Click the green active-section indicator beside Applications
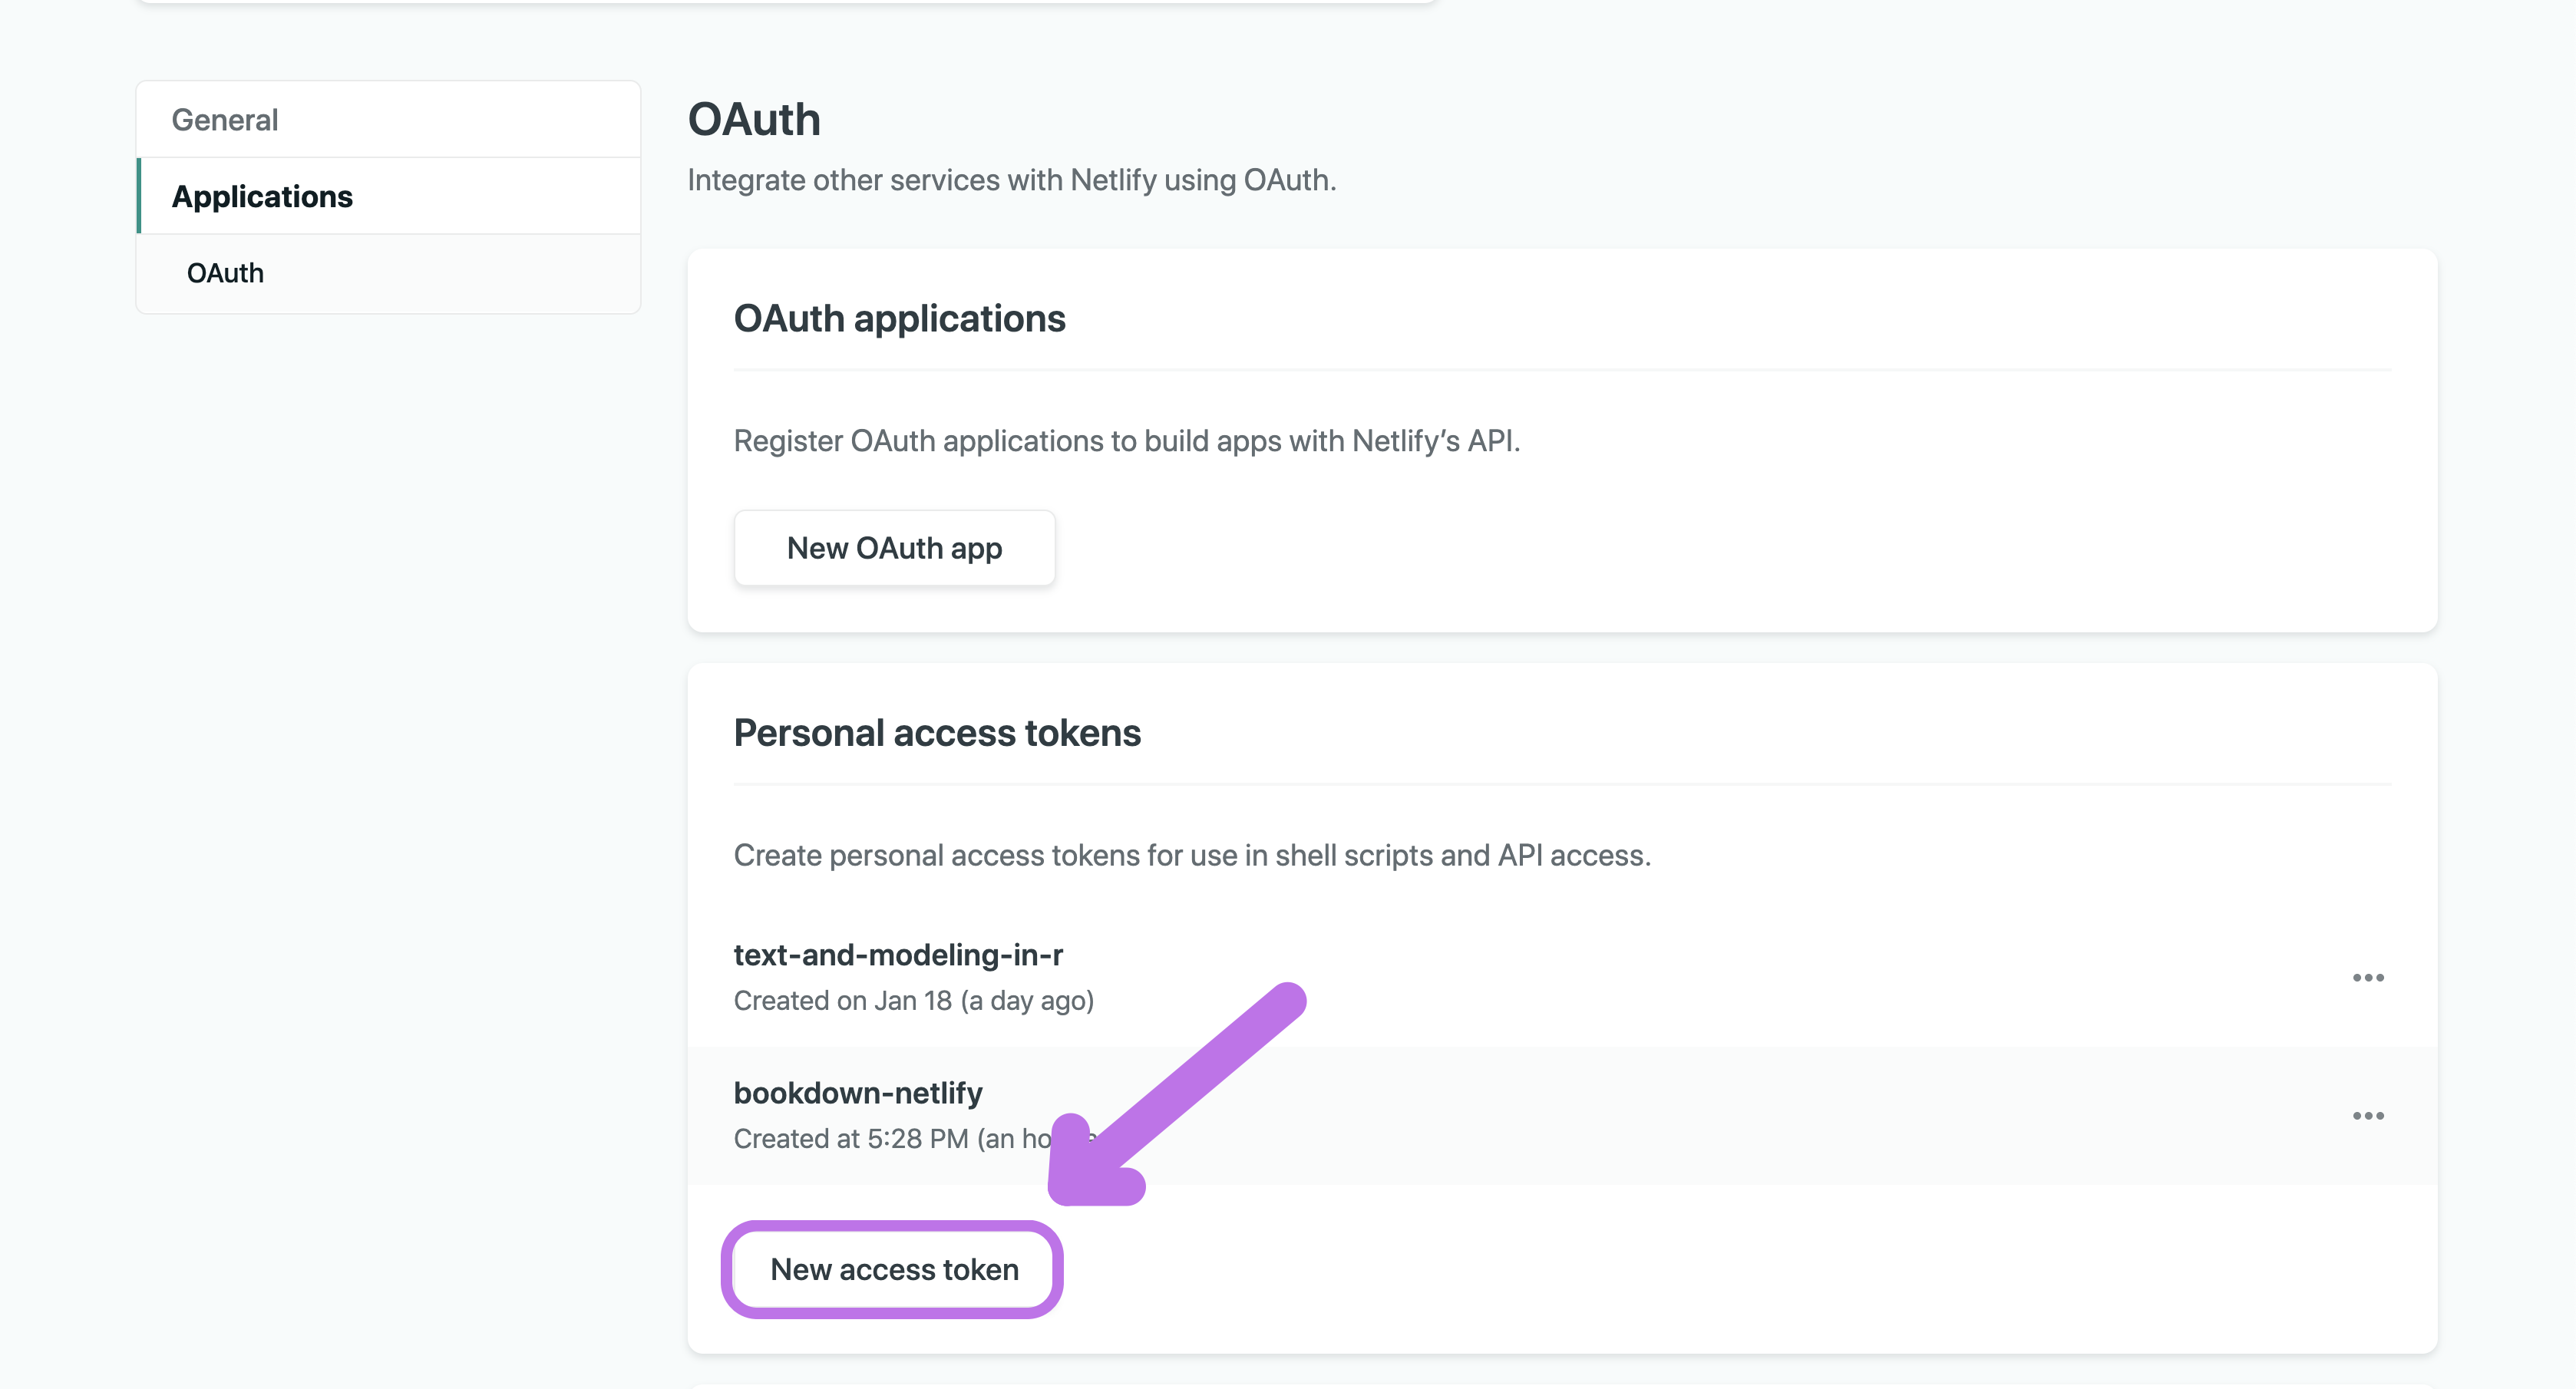Image resolution: width=2576 pixels, height=1389 pixels. [x=140, y=196]
